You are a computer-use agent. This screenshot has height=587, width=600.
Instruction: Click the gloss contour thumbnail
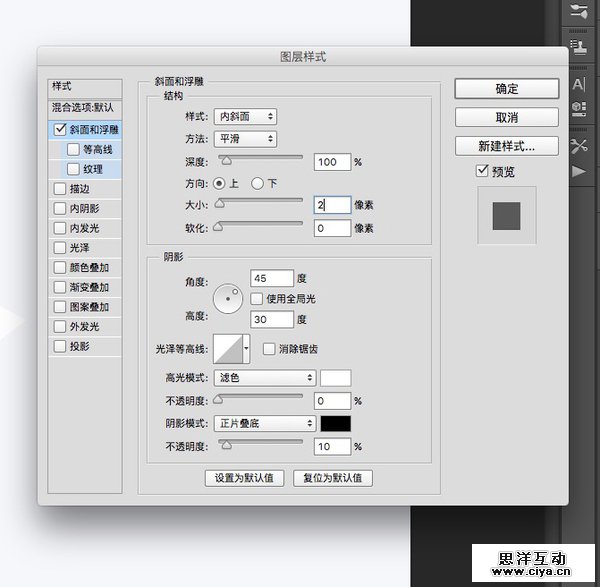(229, 349)
